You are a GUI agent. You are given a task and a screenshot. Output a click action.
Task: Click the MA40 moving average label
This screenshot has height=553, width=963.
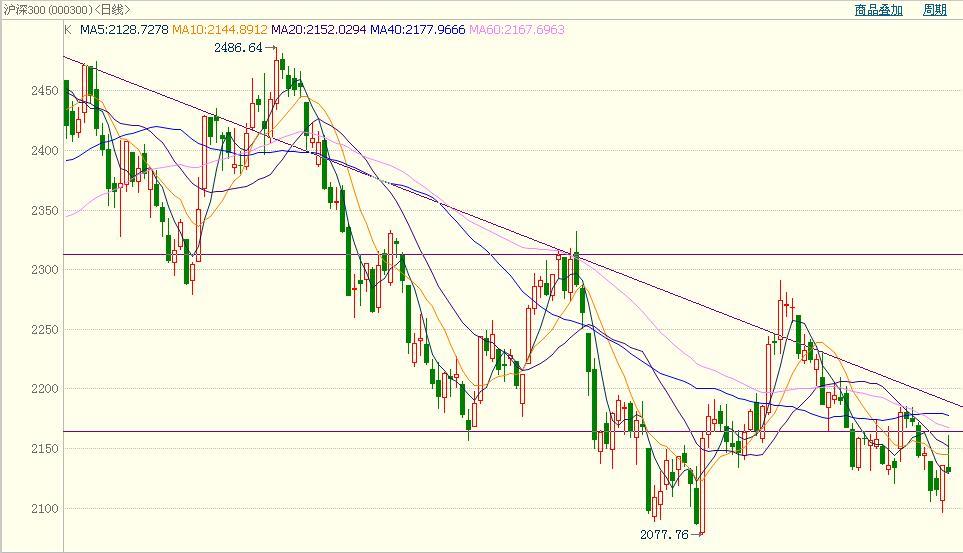[x=417, y=30]
